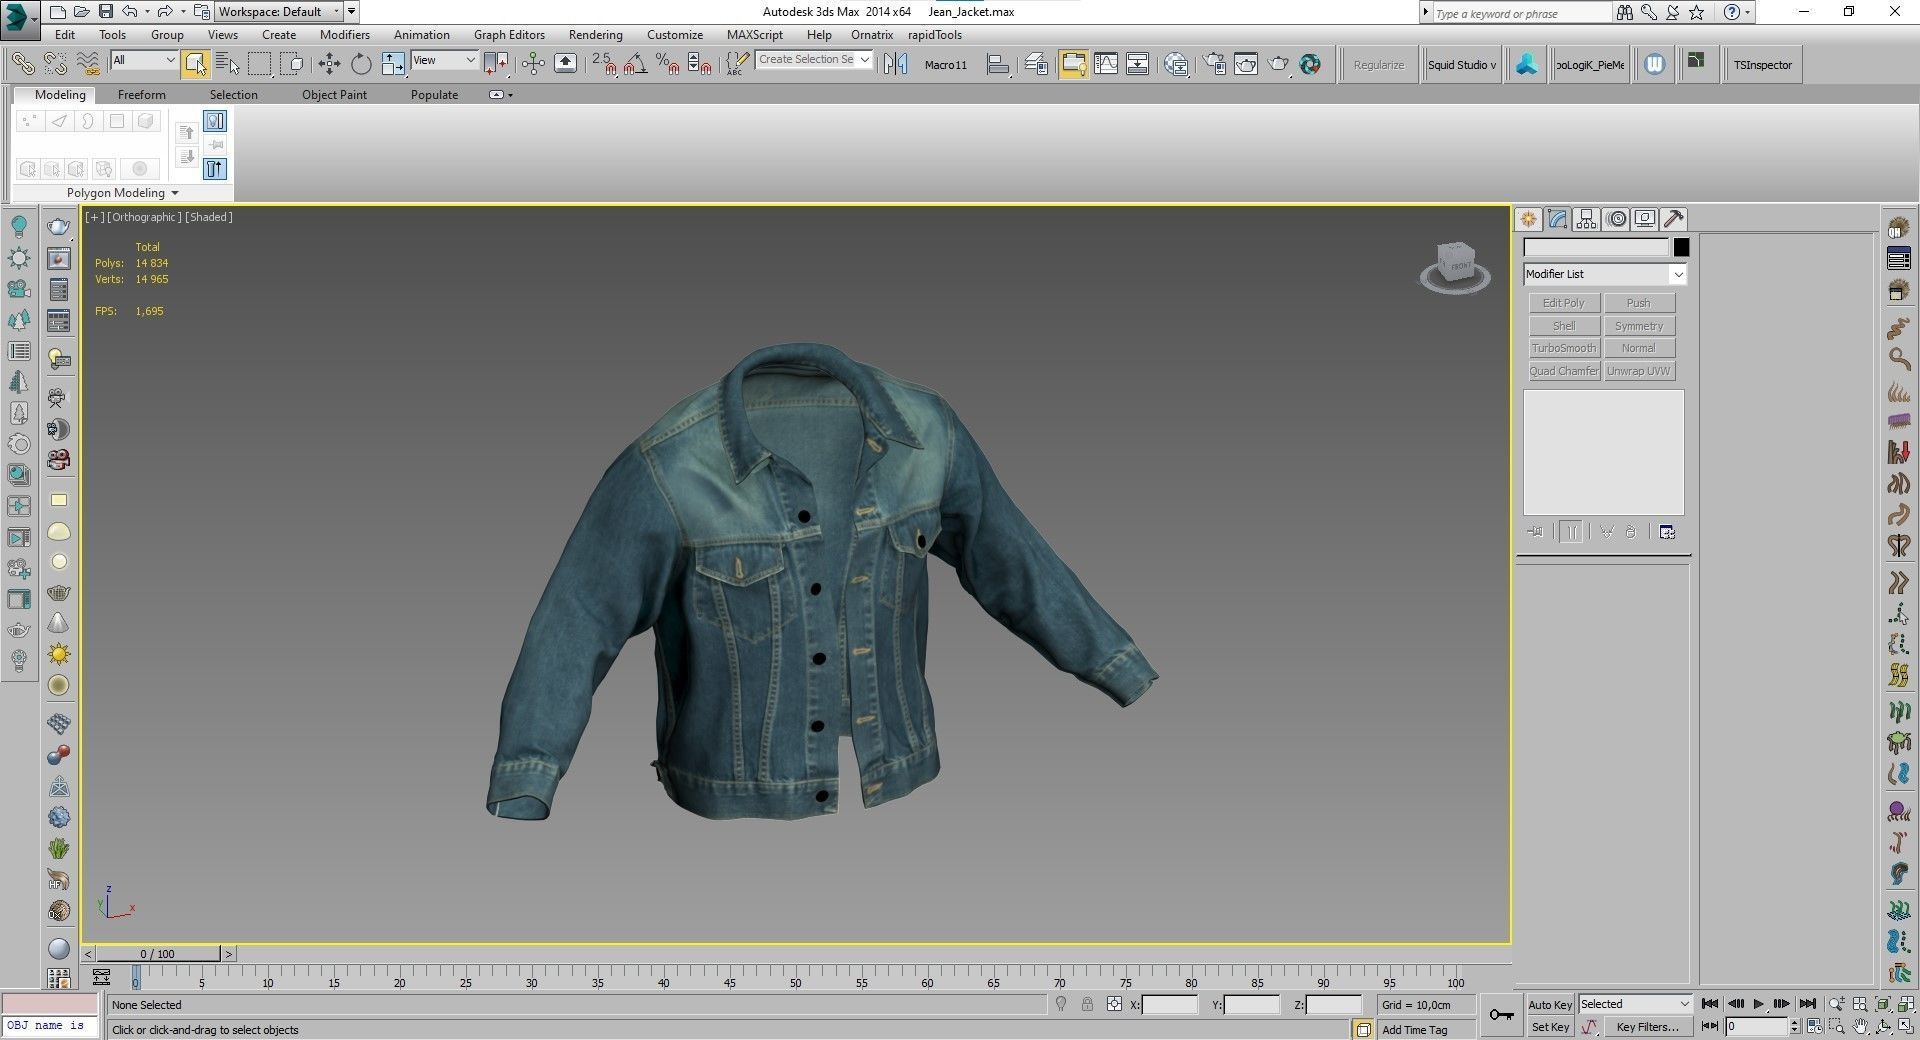The height and width of the screenshot is (1040, 1920).
Task: Open the MAXScript menu
Action: [755, 35]
